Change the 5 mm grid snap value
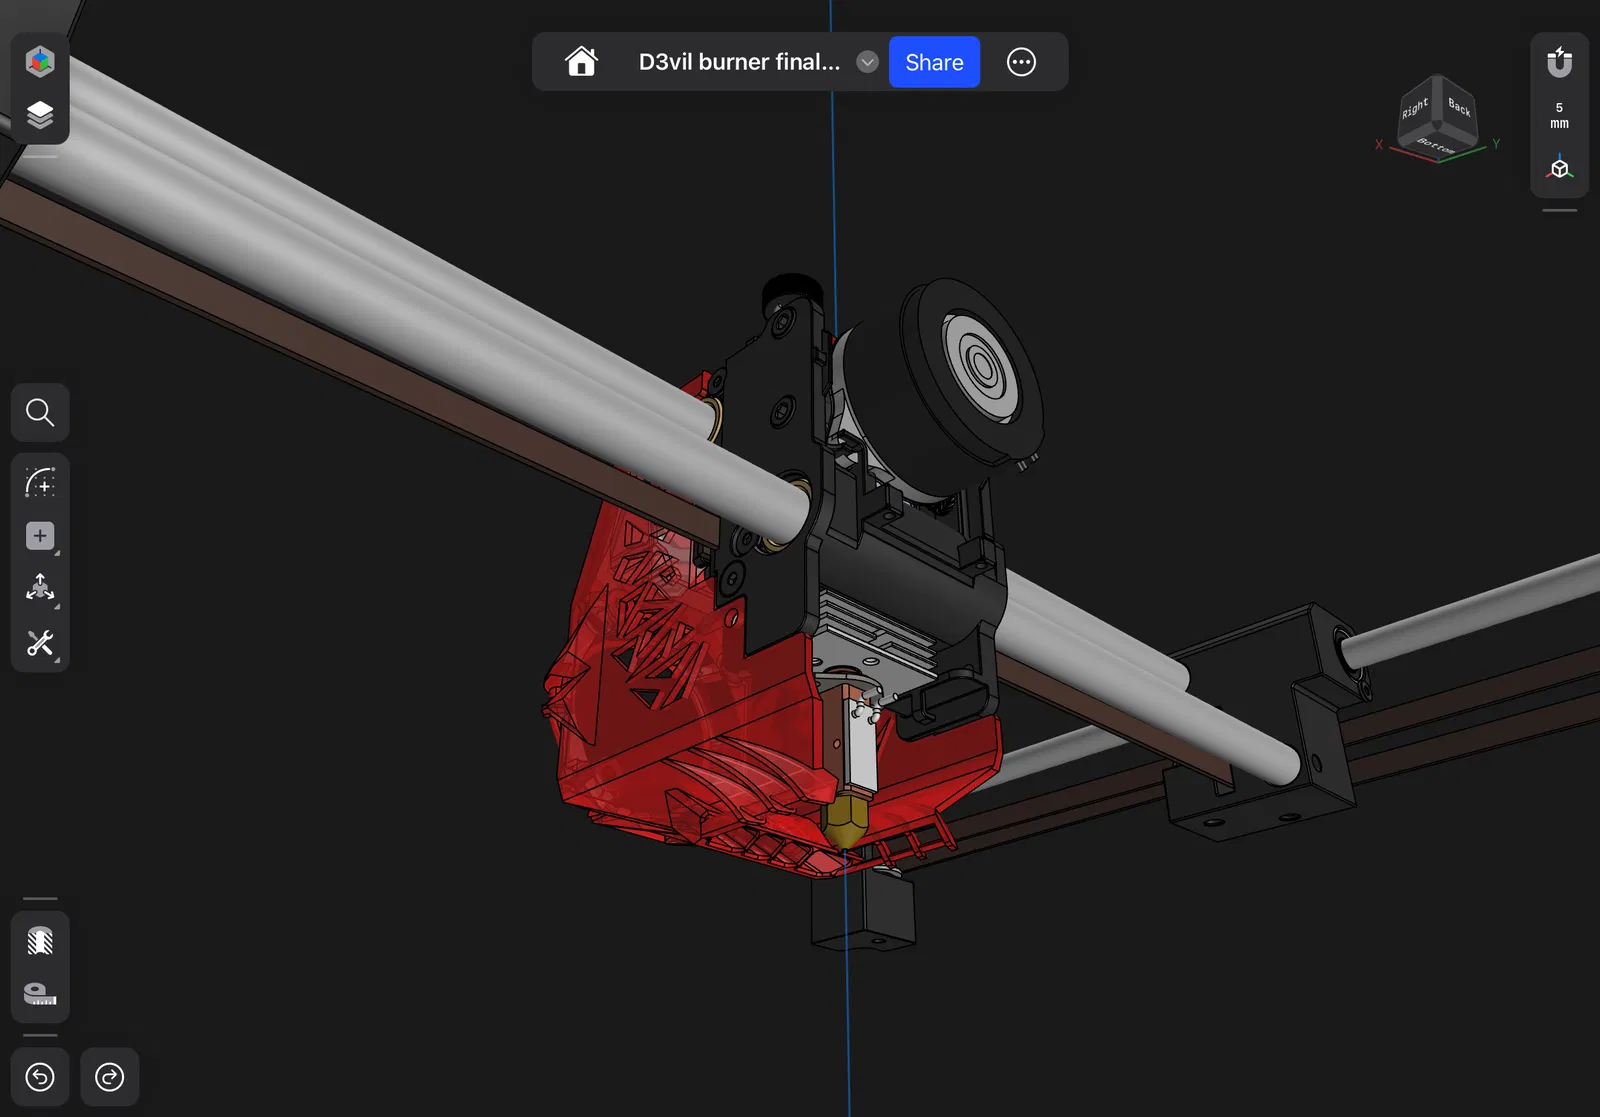The height and width of the screenshot is (1117, 1600). [1559, 115]
